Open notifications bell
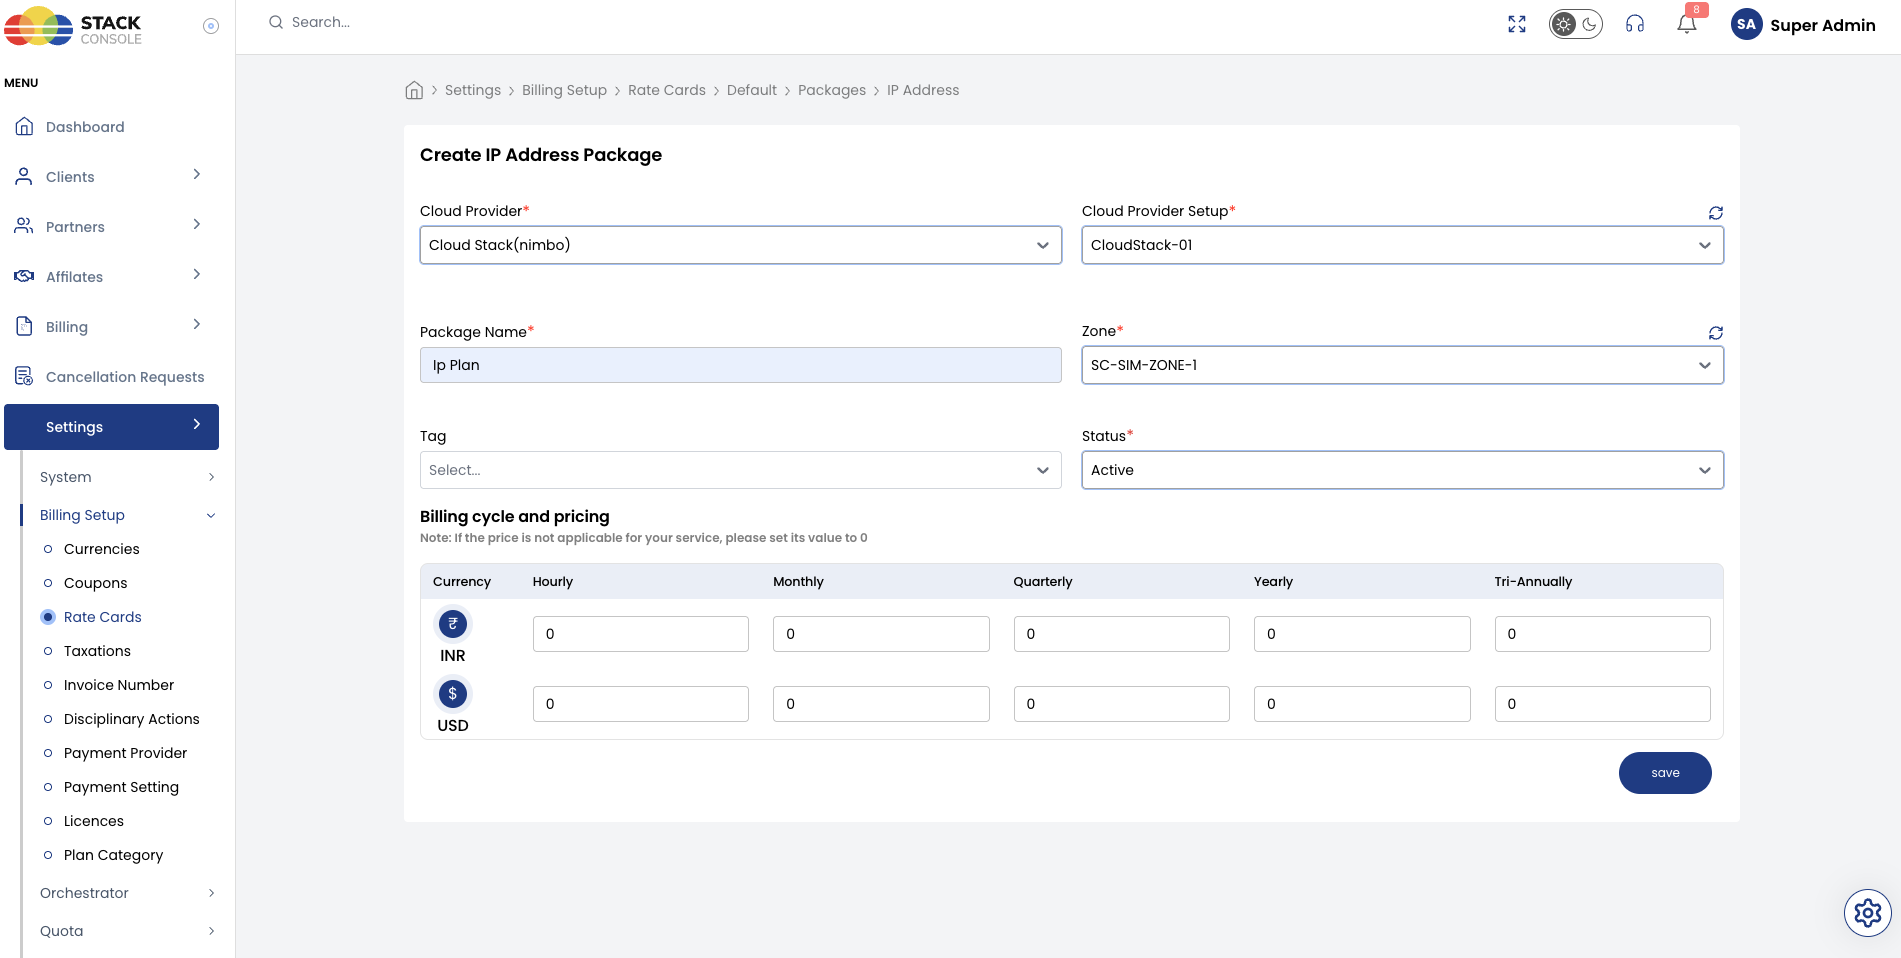Screen dimensions: 1901x958 (1687, 24)
